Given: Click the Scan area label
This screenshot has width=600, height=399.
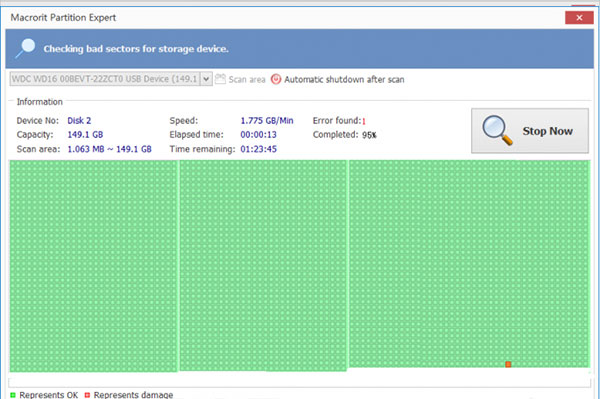Looking at the screenshot, I should 247,80.
